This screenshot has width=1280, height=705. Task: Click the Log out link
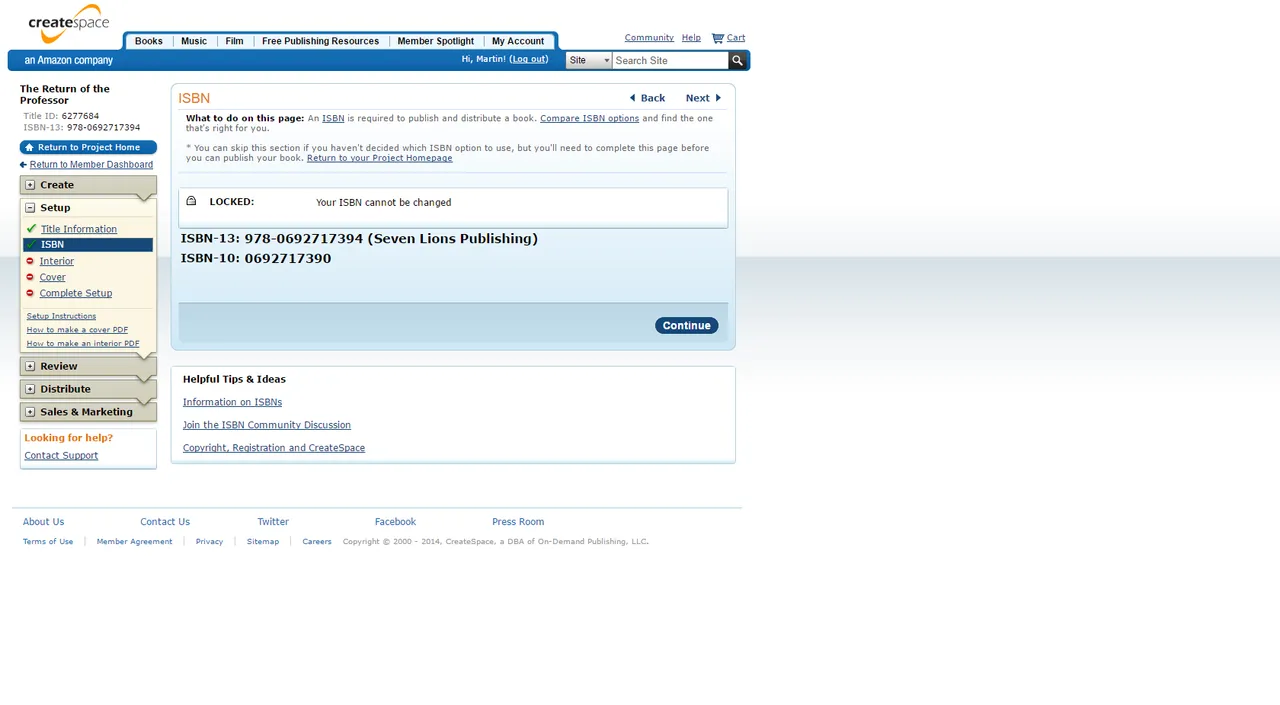528,59
